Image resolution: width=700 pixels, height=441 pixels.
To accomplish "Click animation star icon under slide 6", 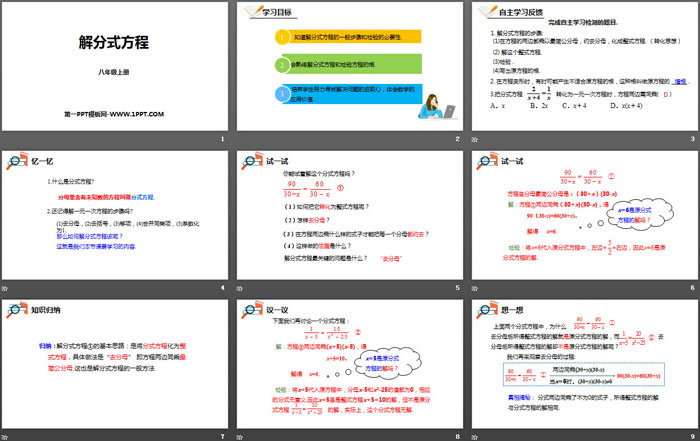I will coord(475,288).
